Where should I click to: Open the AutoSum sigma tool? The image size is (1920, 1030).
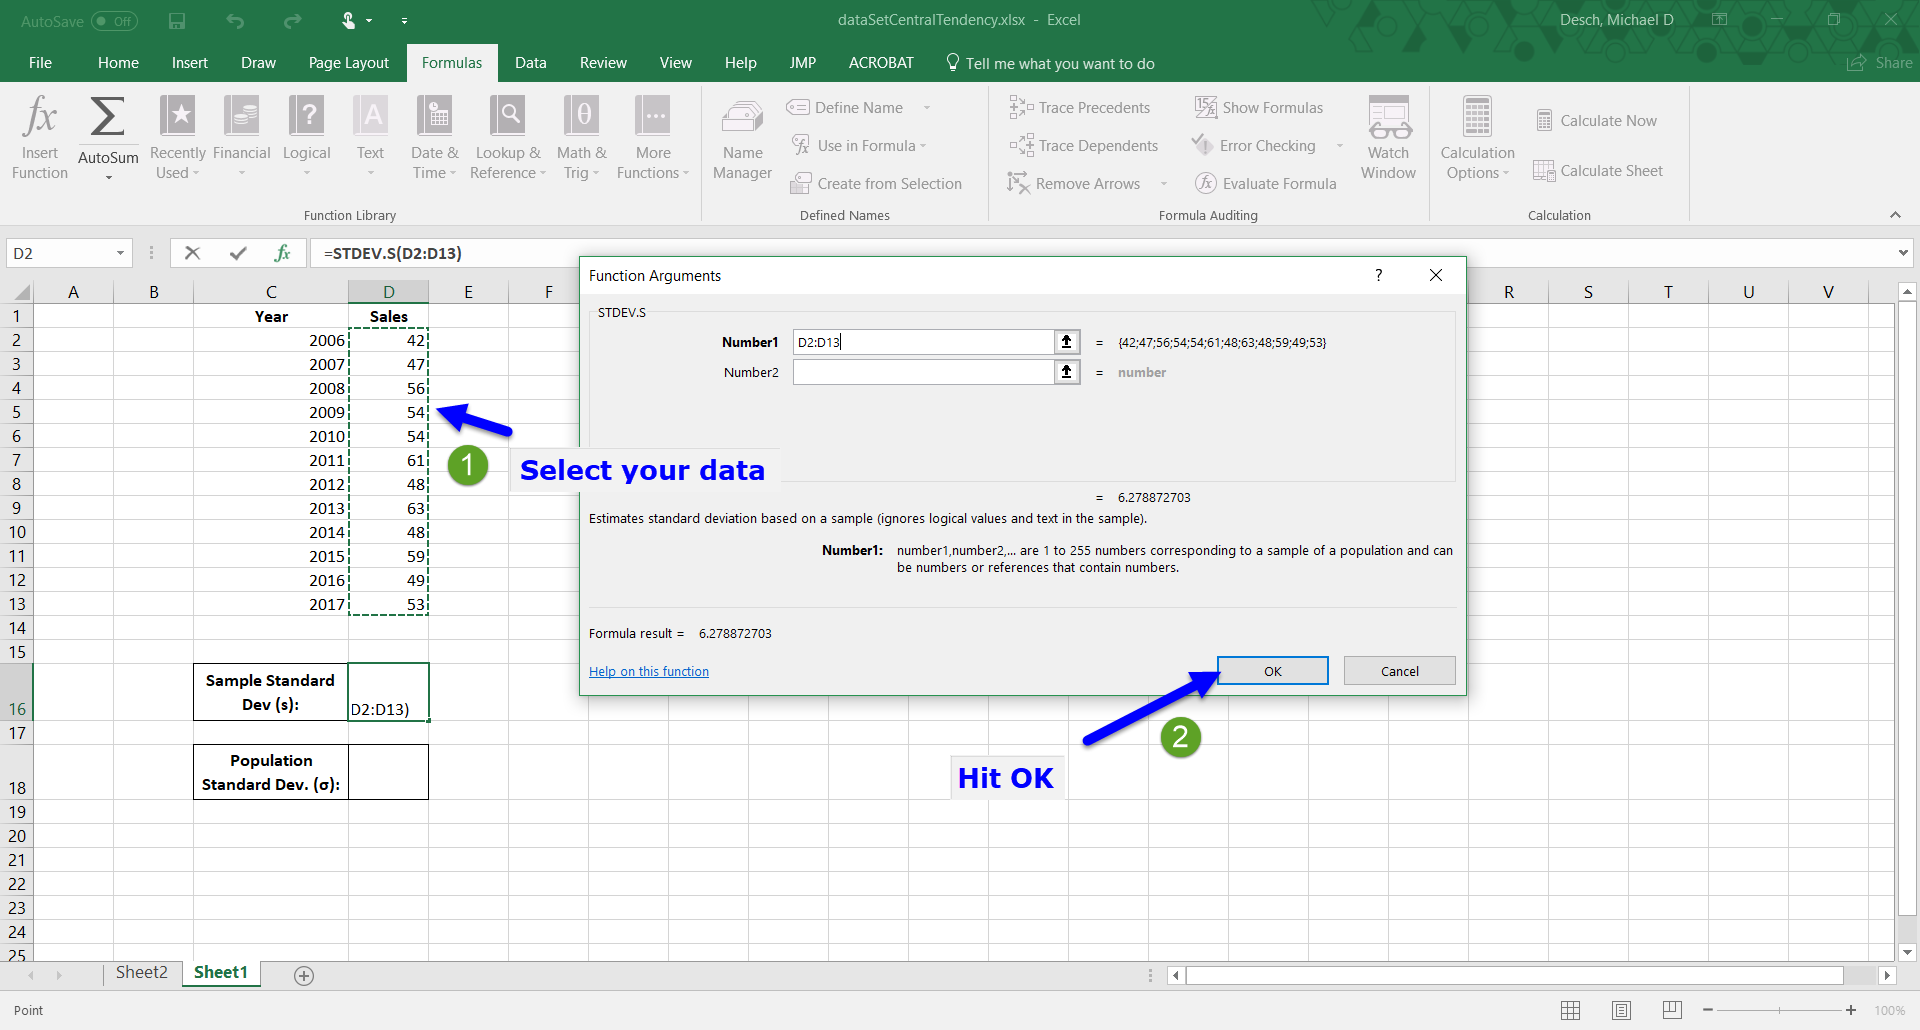[x=108, y=120]
